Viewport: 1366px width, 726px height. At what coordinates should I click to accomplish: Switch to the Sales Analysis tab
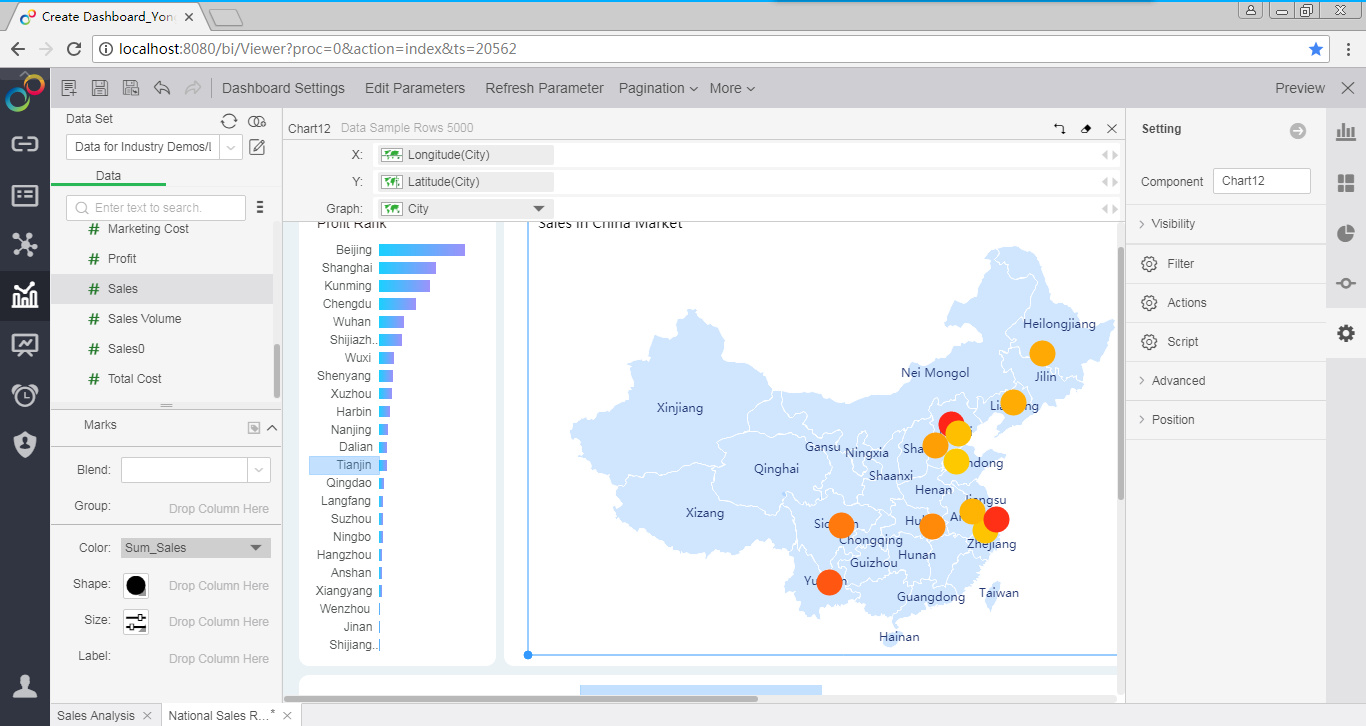tap(96, 715)
